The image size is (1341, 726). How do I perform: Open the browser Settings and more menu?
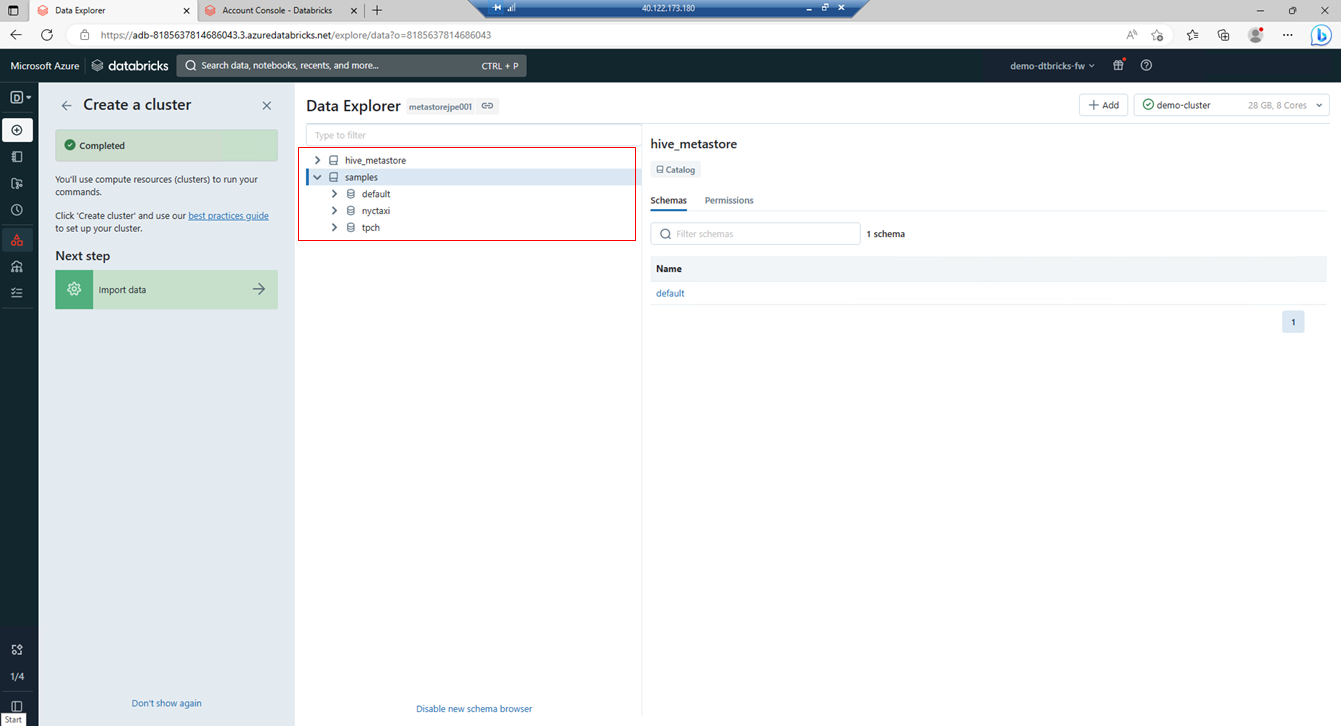click(x=1288, y=35)
